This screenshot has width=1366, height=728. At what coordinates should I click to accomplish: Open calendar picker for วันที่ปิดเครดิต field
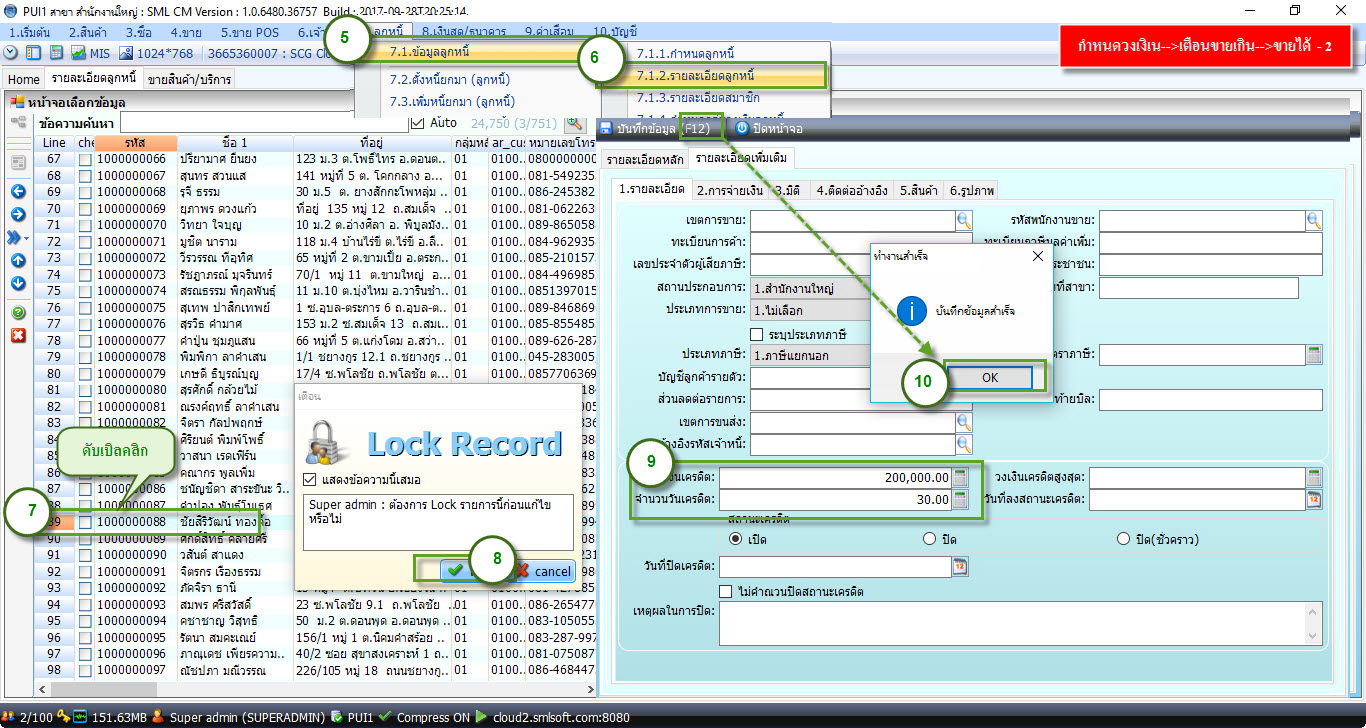[959, 567]
